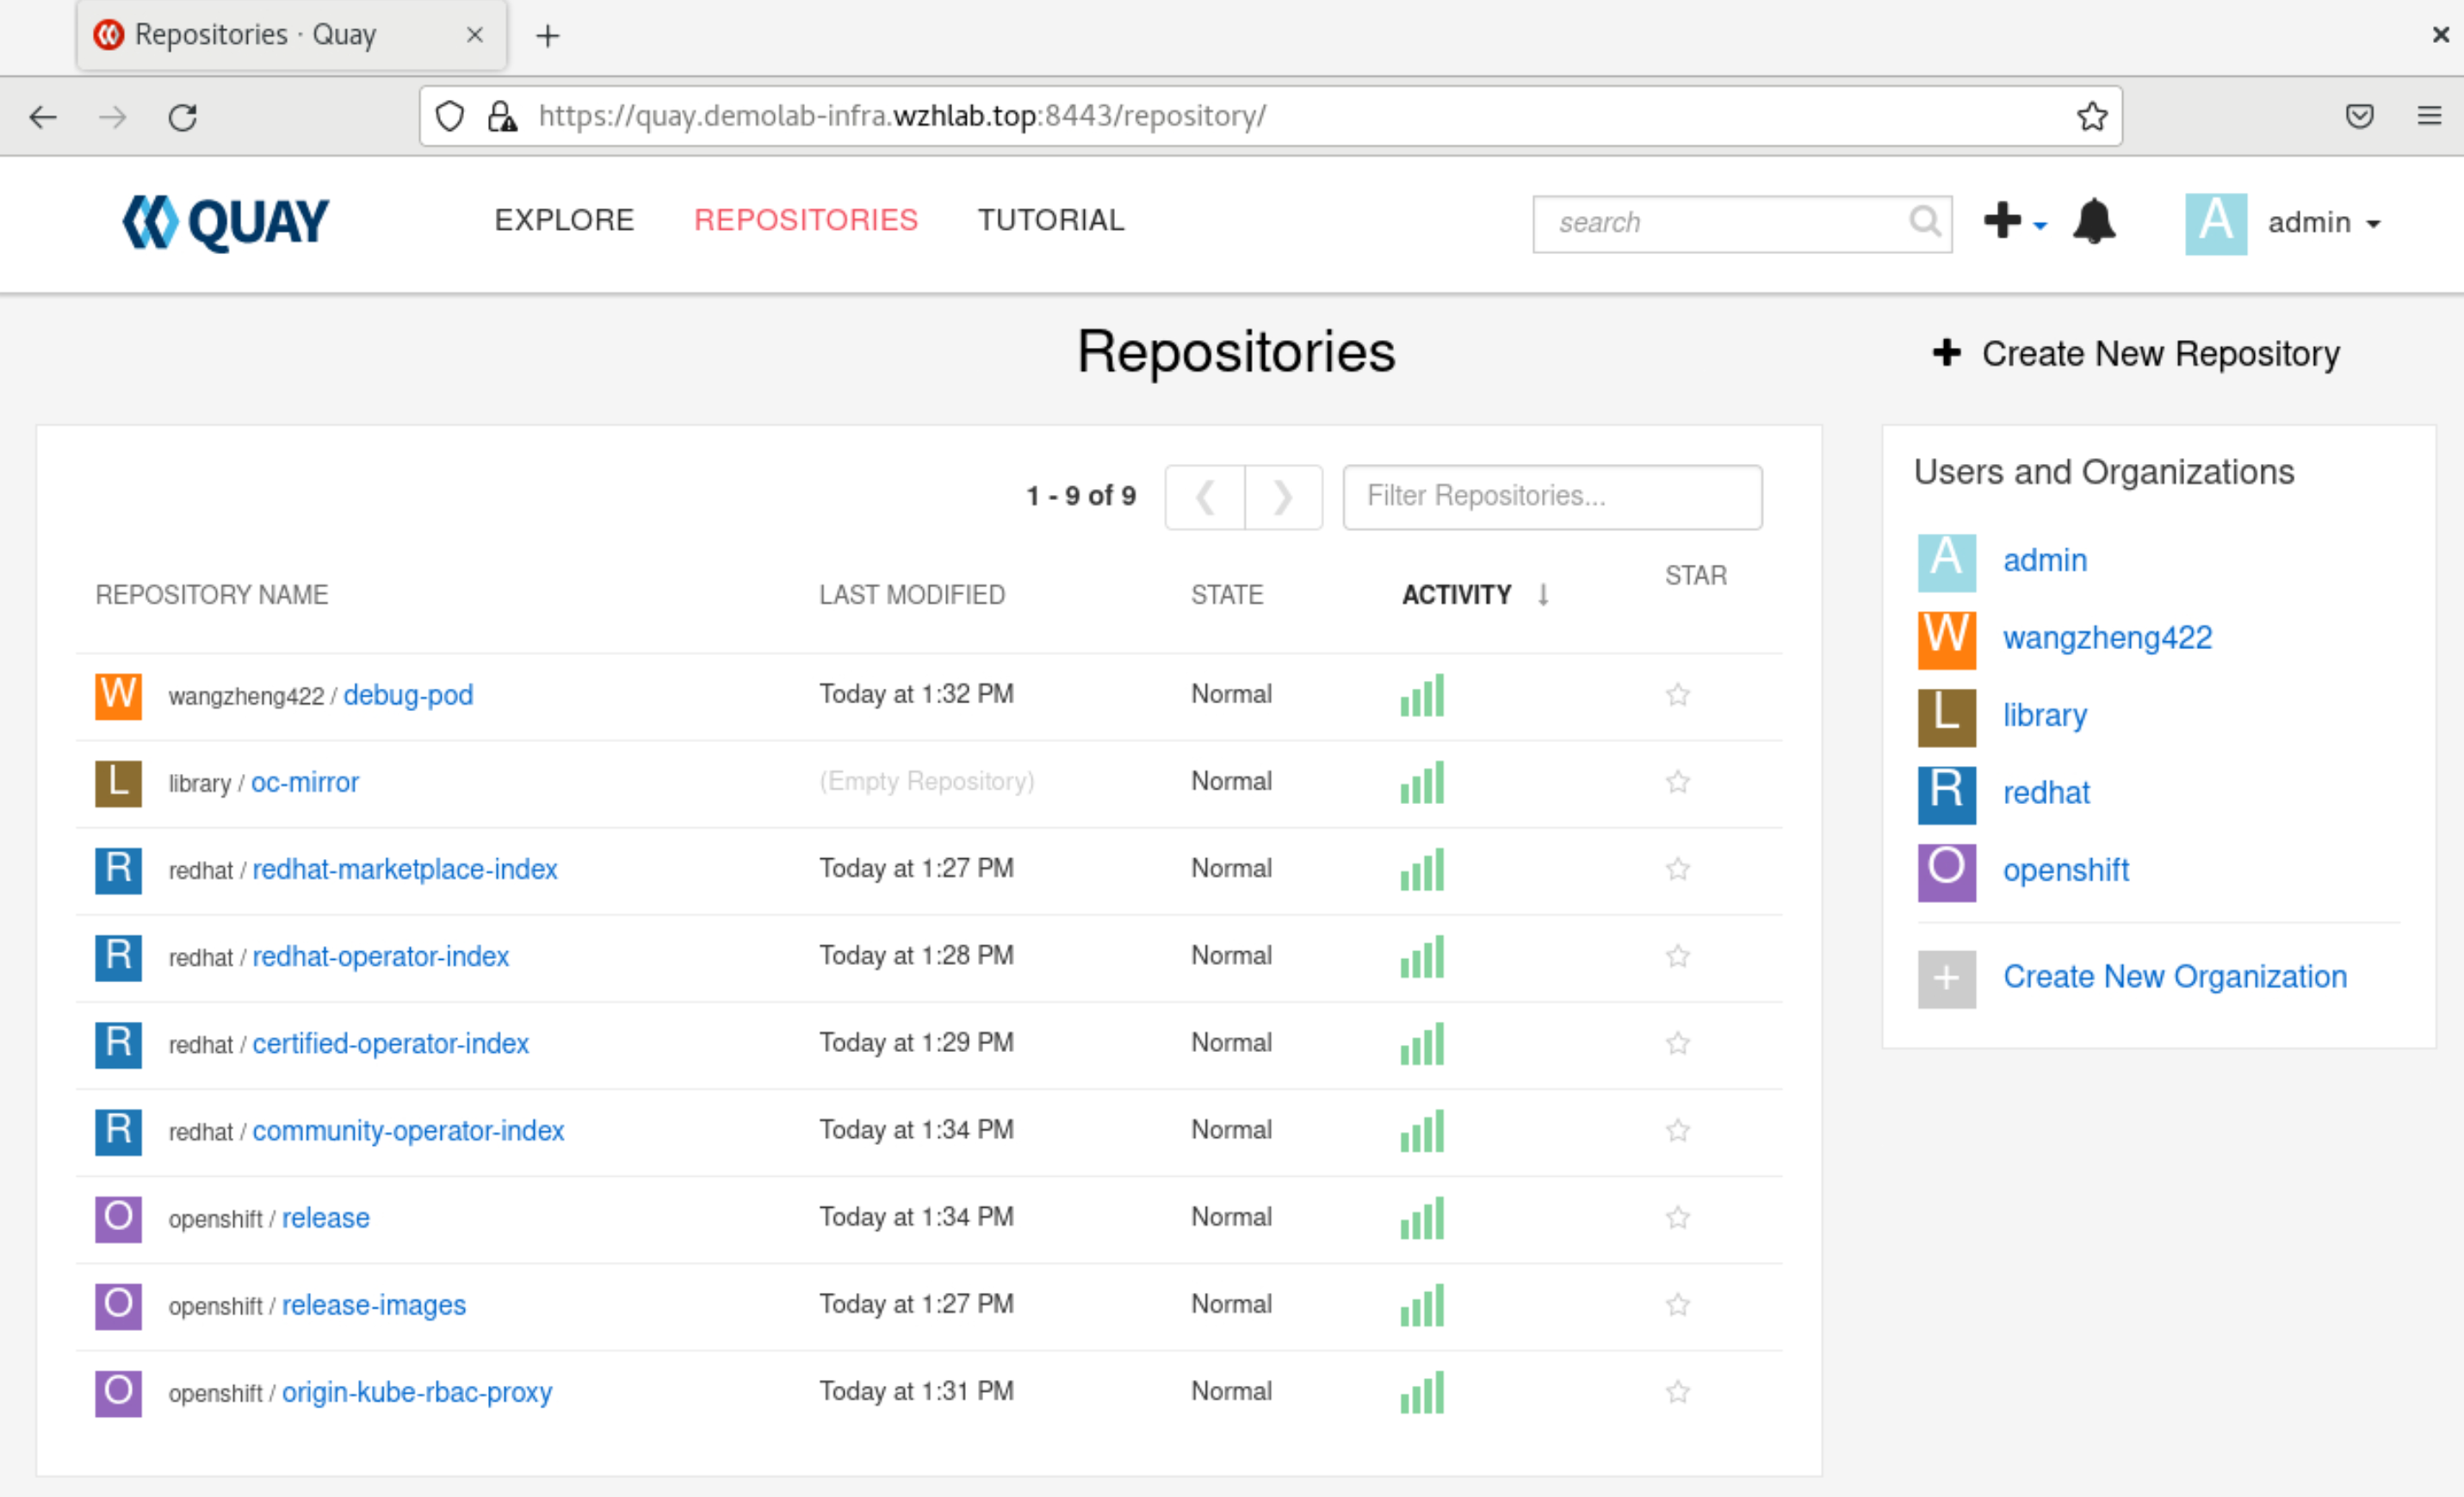Toggle star for redhat-operator-index repository
Screen dimensions: 2464x1497
(1677, 956)
